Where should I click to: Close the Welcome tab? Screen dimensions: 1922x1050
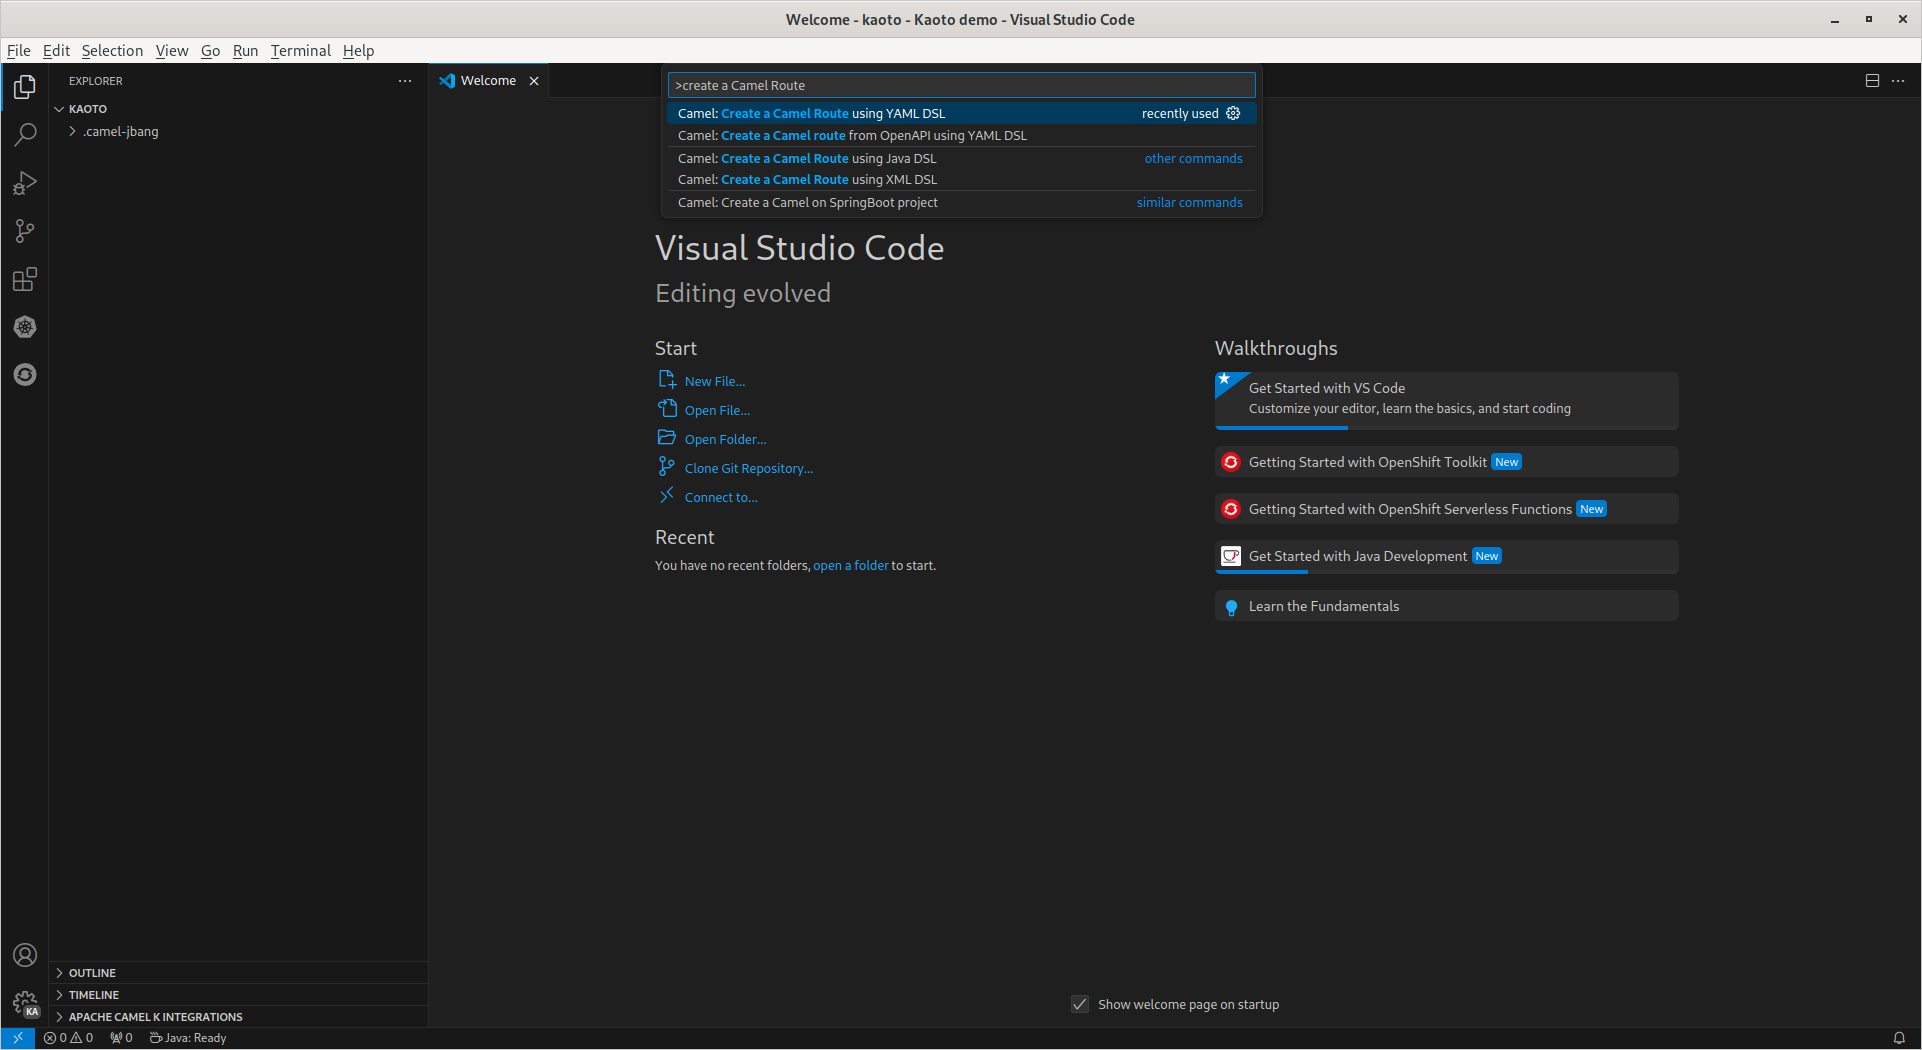point(534,81)
